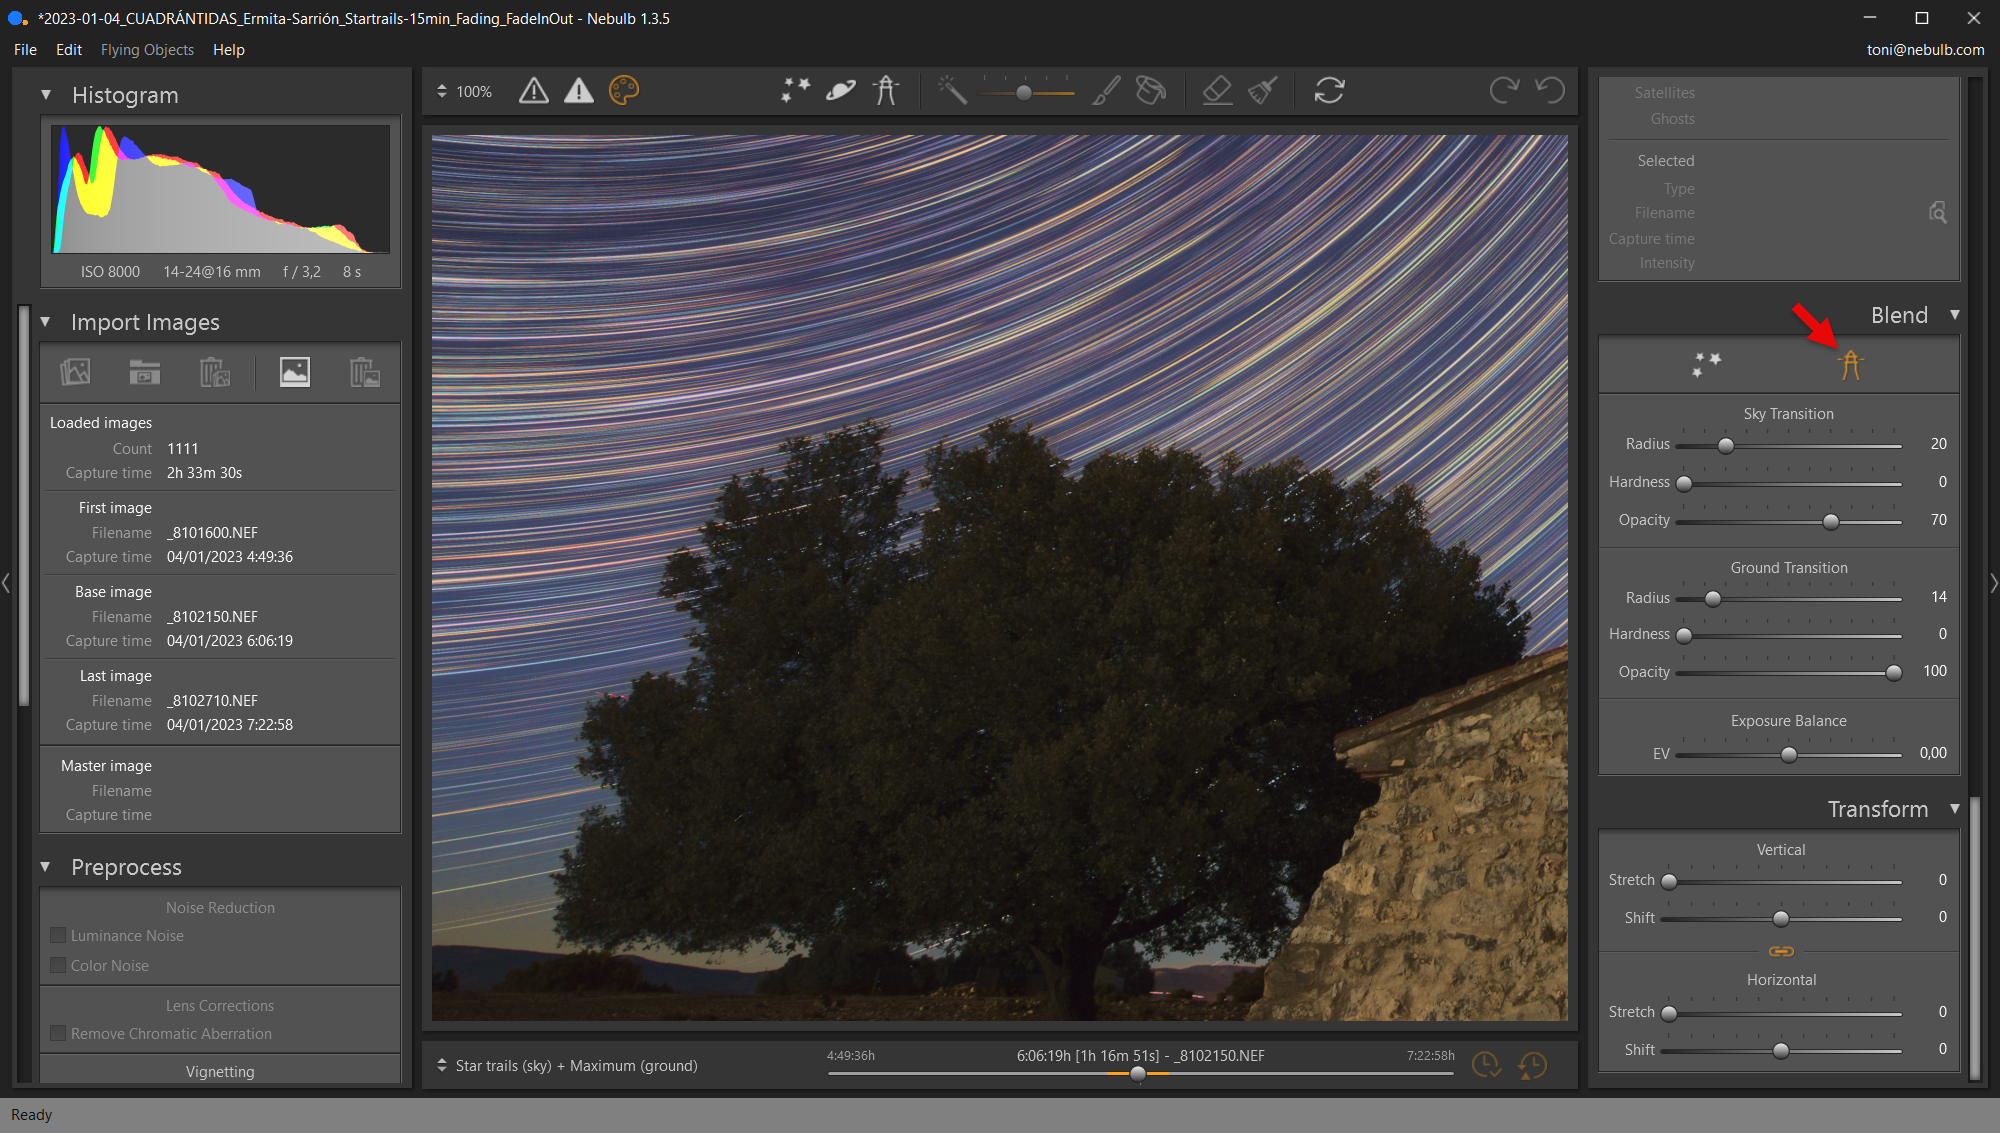Select the paintbrush tool

click(1106, 91)
